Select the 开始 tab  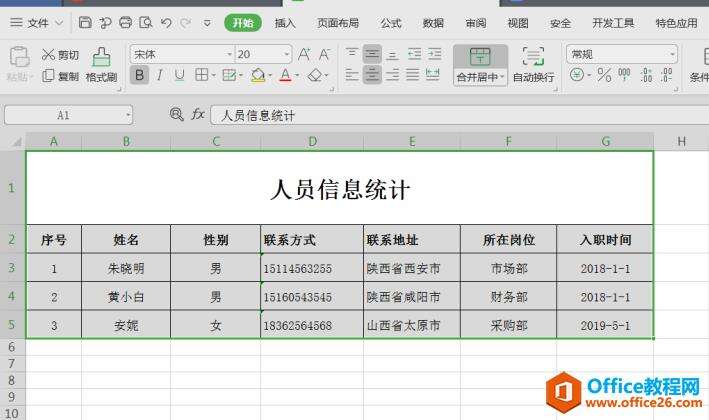pos(243,23)
